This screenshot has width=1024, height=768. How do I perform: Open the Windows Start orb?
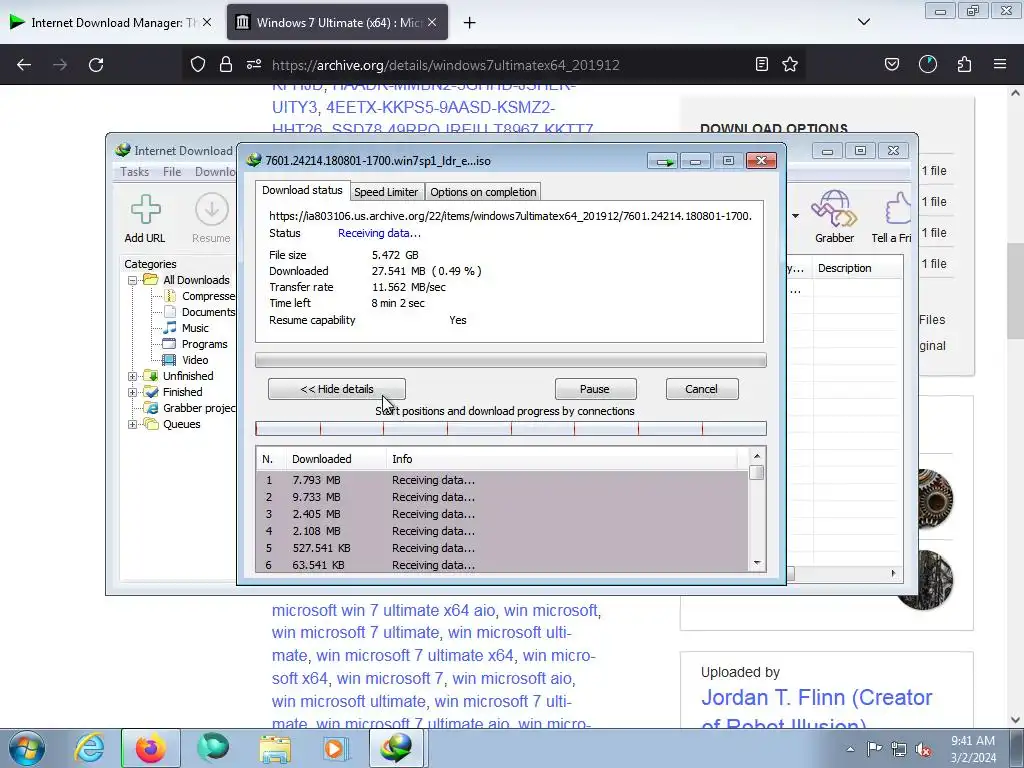coord(26,748)
